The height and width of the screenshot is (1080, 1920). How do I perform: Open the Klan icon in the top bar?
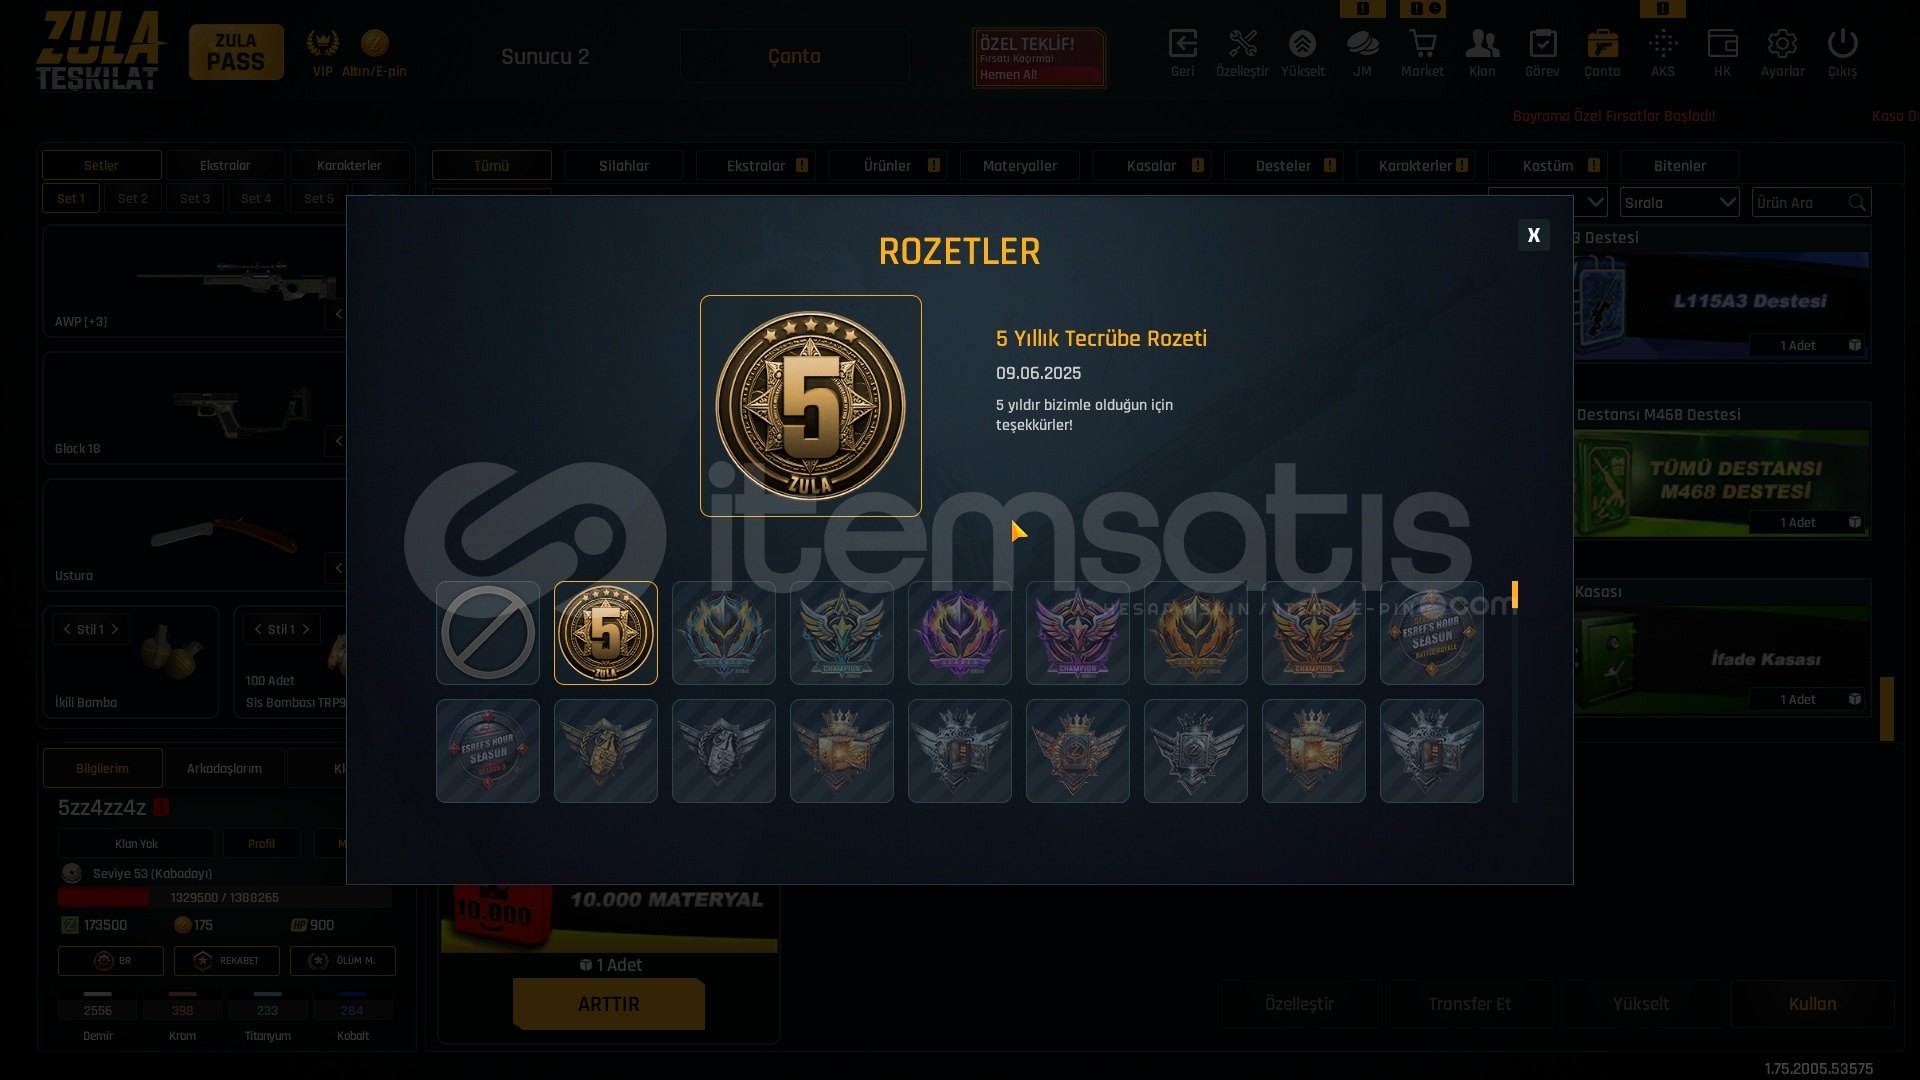[x=1482, y=53]
